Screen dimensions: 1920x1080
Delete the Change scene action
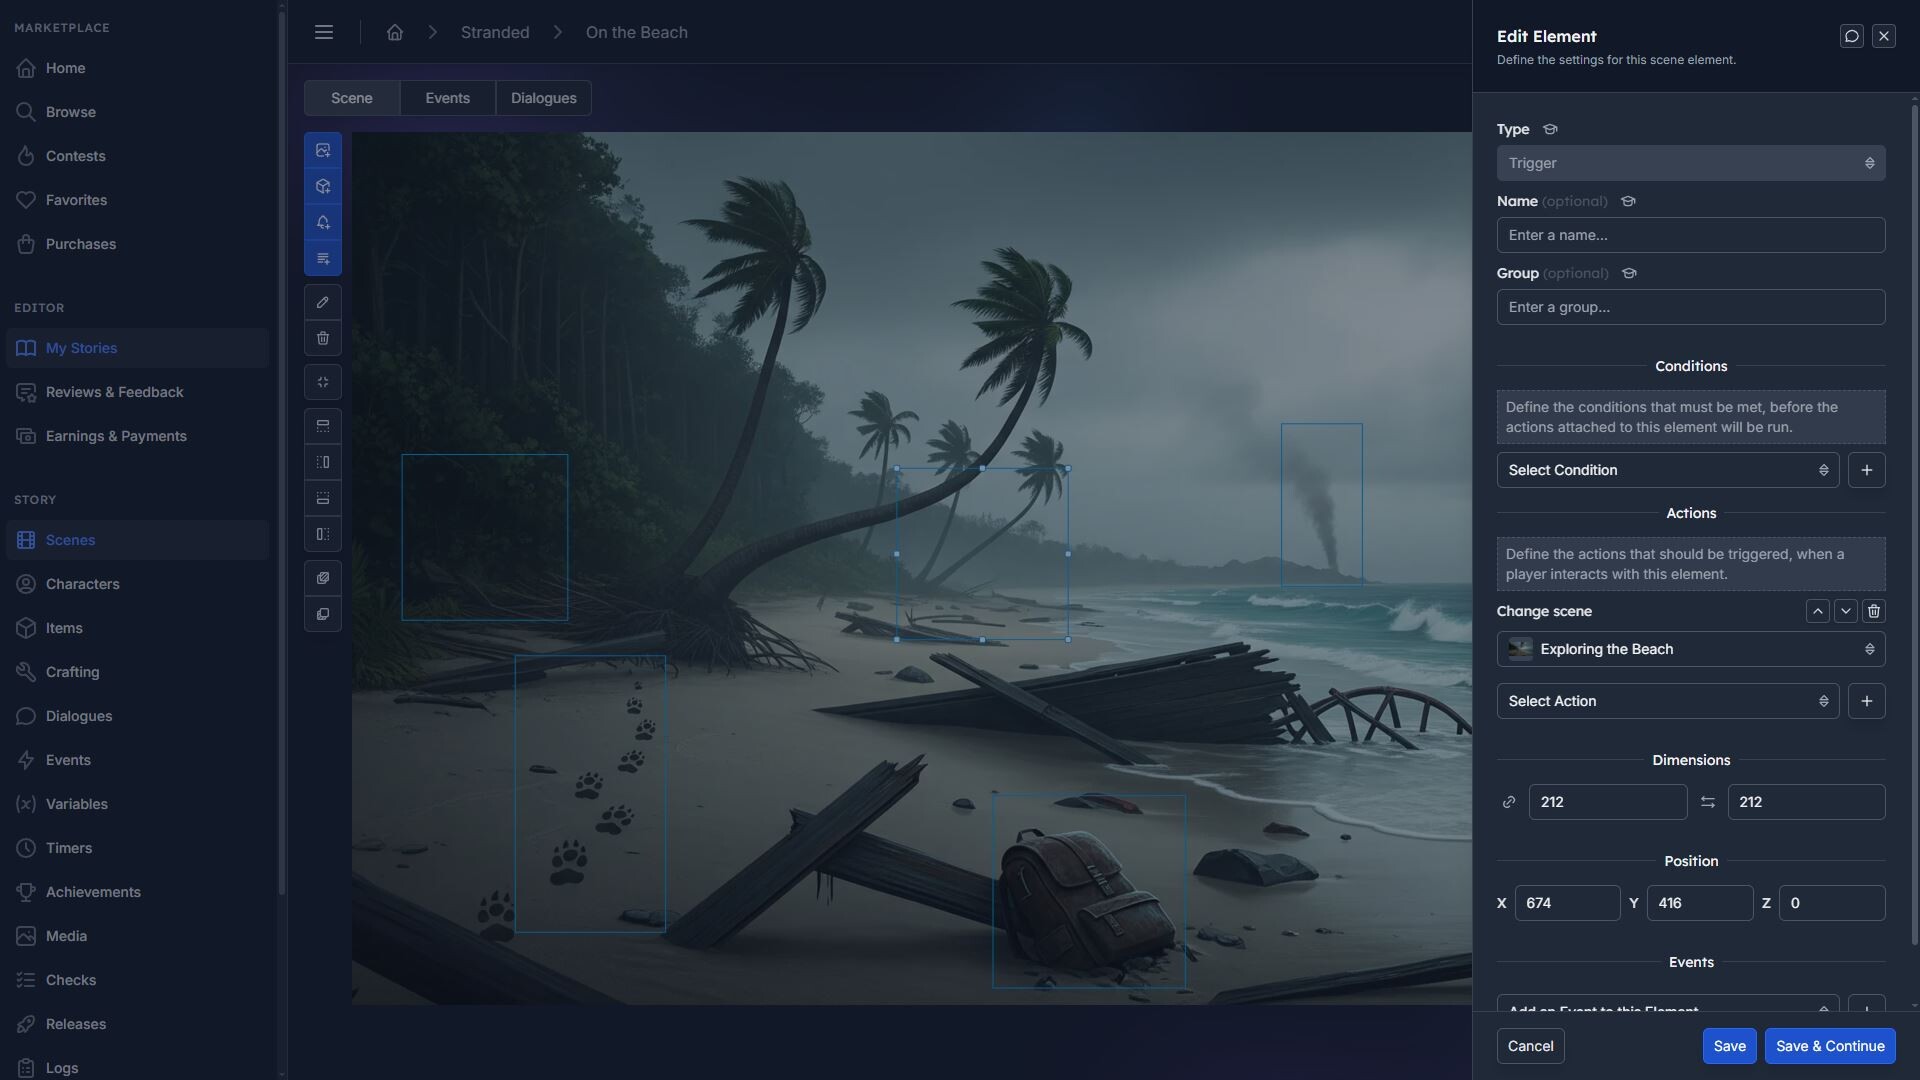coord(1874,611)
